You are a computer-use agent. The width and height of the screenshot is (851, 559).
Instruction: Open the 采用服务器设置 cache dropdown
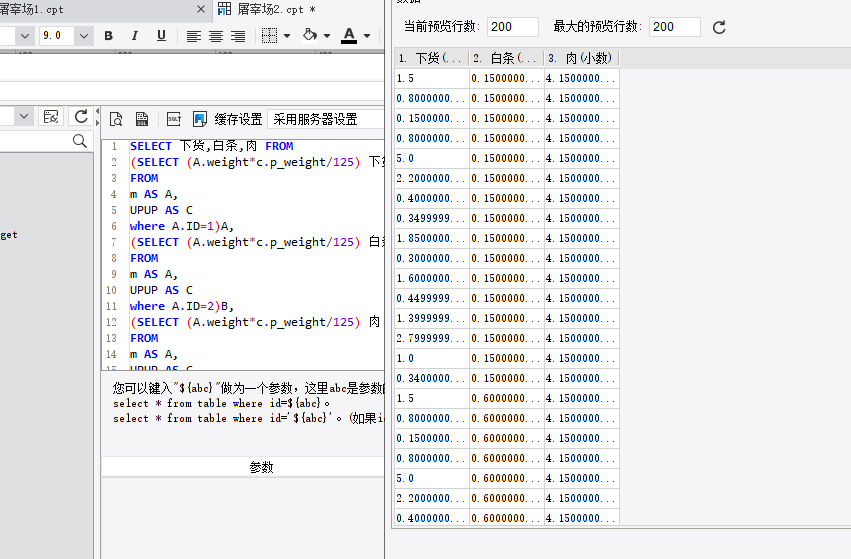[x=326, y=119]
